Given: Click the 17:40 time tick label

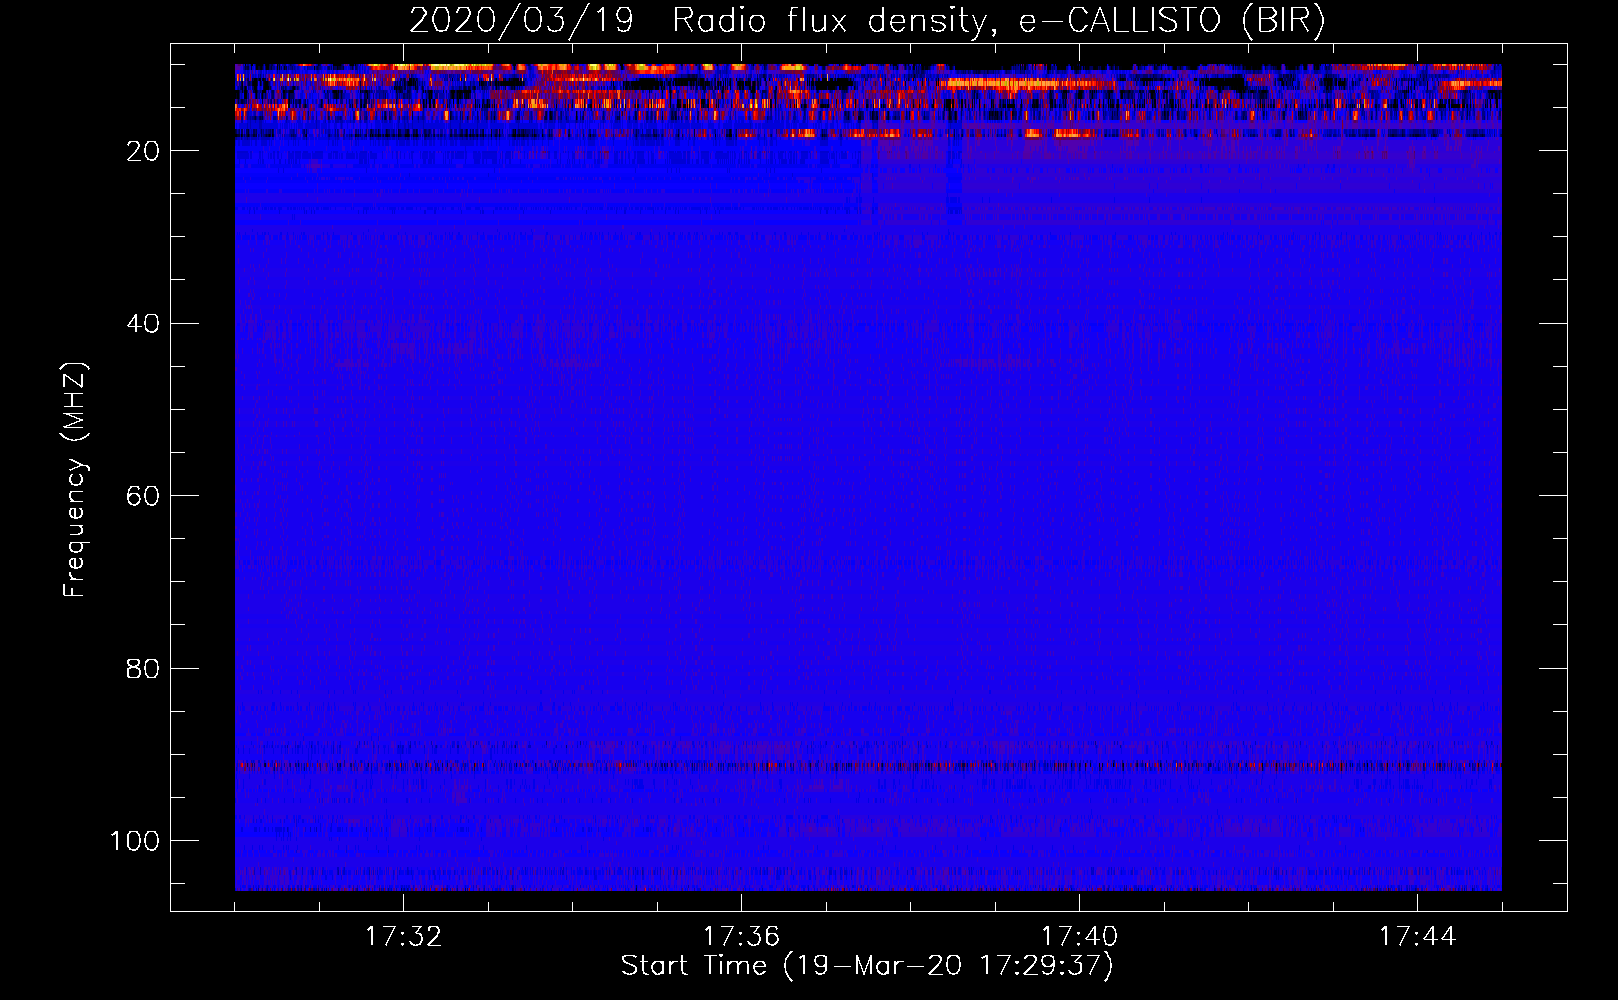Looking at the screenshot, I should coord(1079,937).
